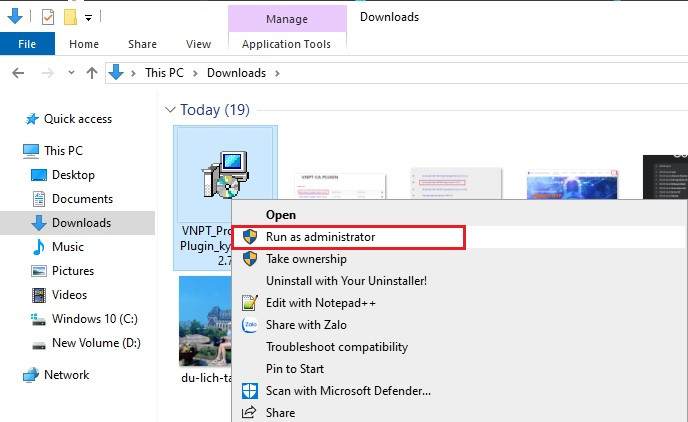
Task: Select the du-lich photo thumbnail
Action: pos(205,321)
